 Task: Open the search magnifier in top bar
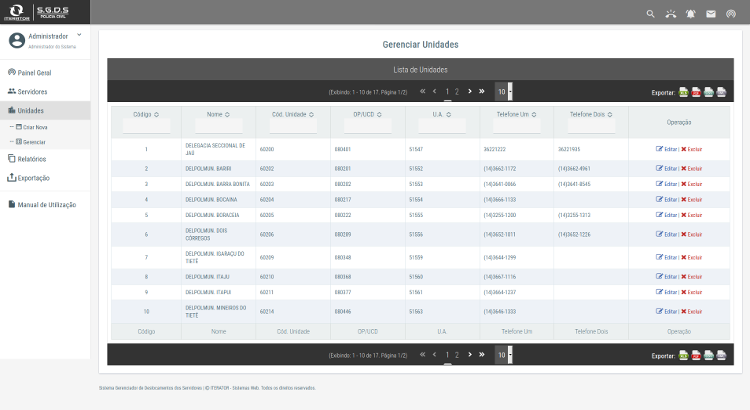(x=651, y=14)
